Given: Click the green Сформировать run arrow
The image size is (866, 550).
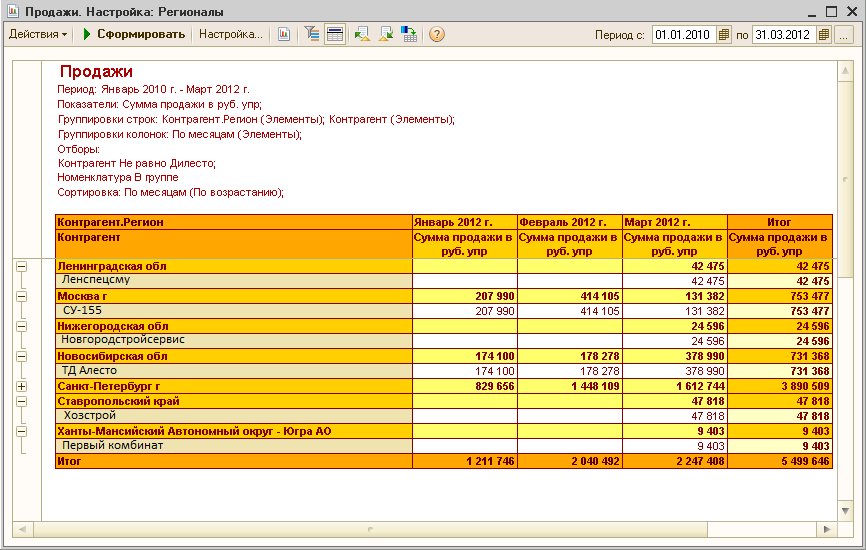Looking at the screenshot, I should (x=88, y=34).
